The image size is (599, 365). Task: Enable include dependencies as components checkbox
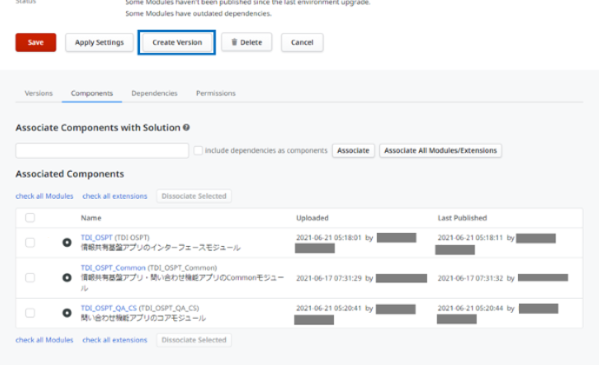198,151
